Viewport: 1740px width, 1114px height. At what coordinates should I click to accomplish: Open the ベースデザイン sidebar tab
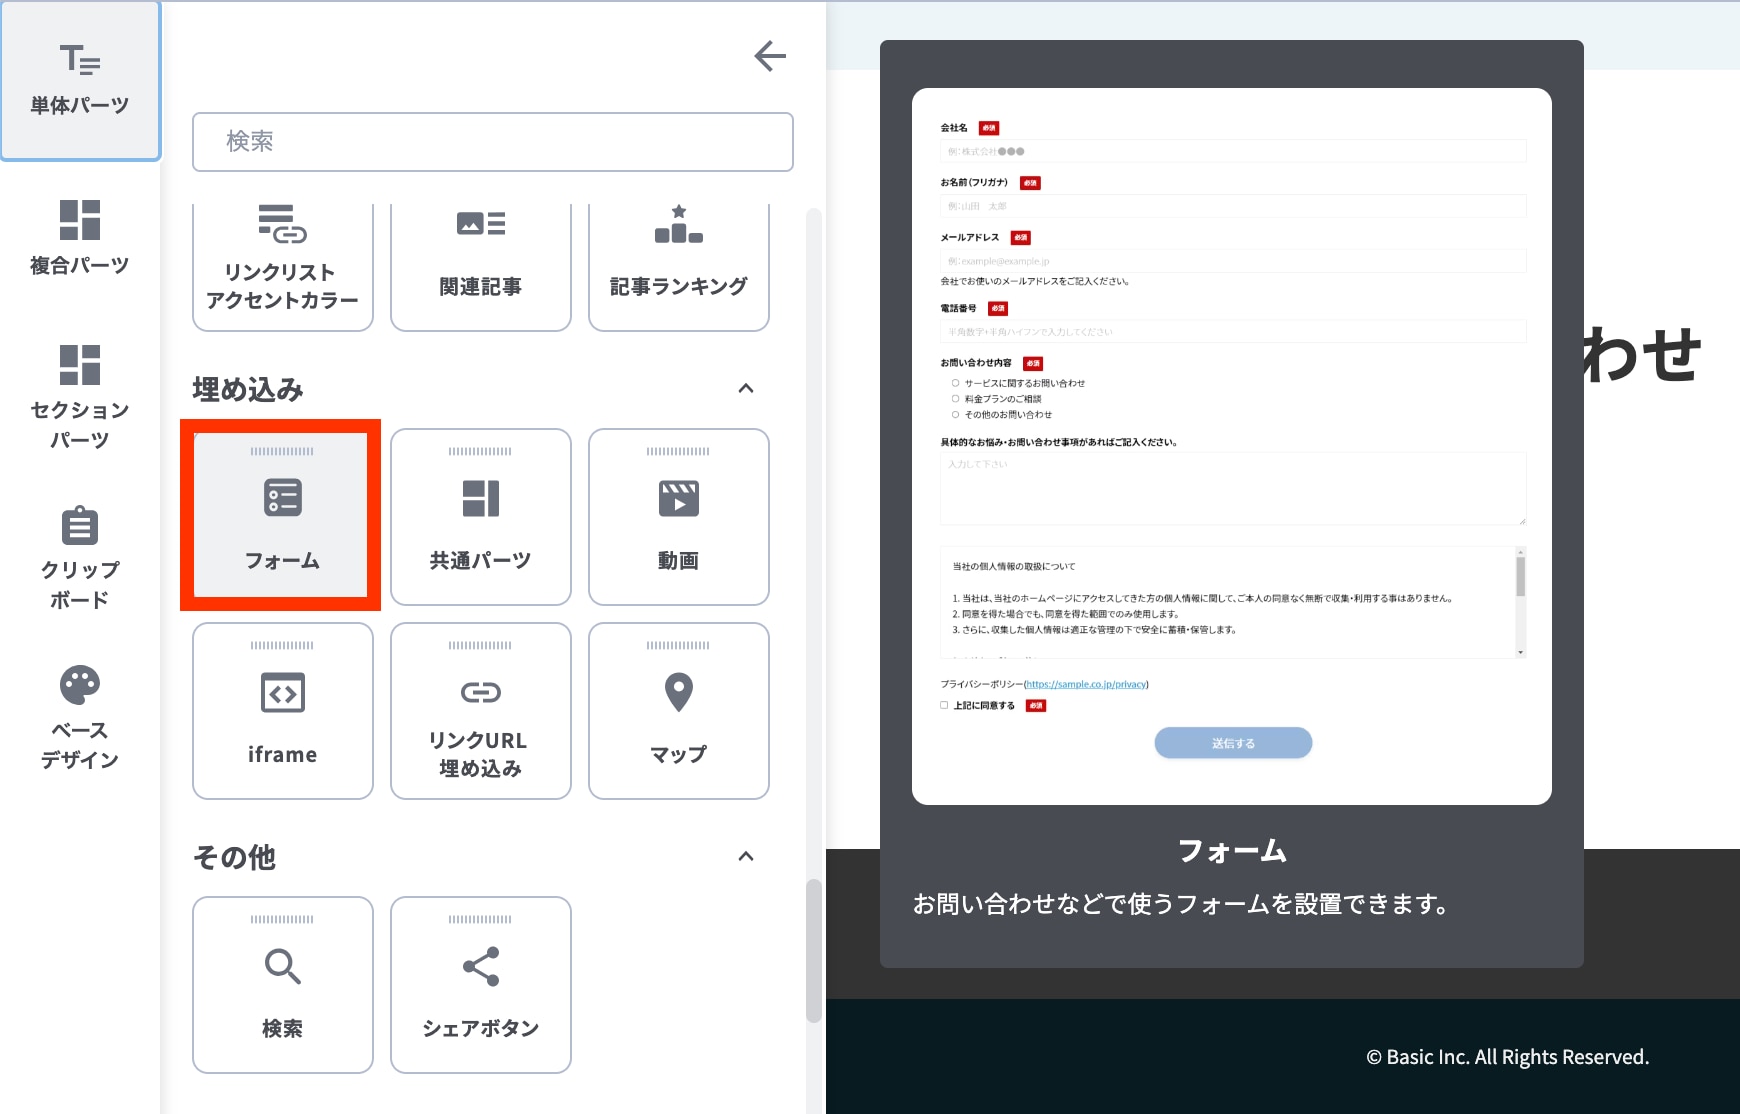click(80, 718)
